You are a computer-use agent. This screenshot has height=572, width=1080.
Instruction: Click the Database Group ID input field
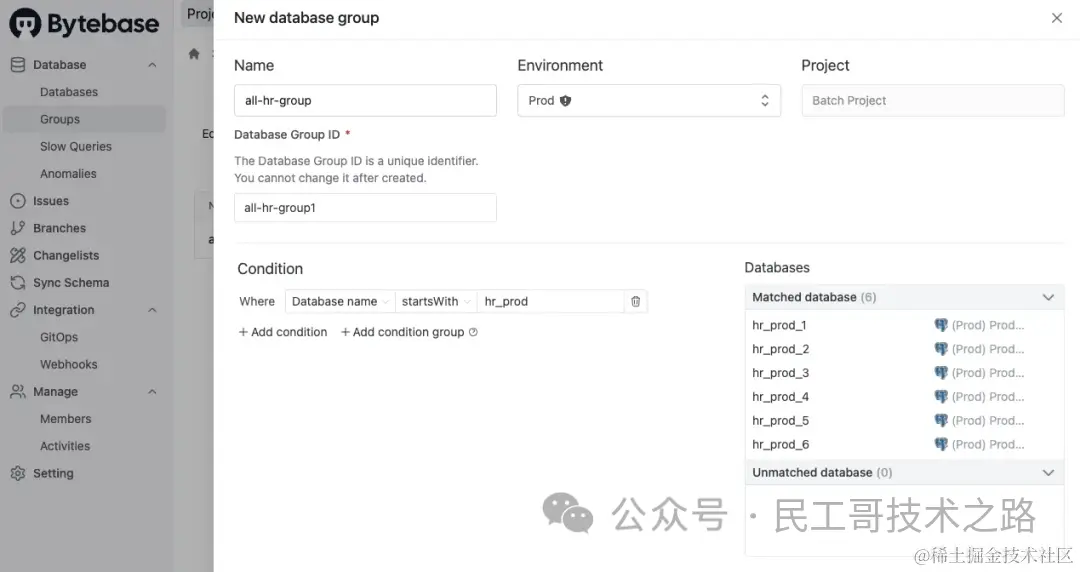coord(365,208)
